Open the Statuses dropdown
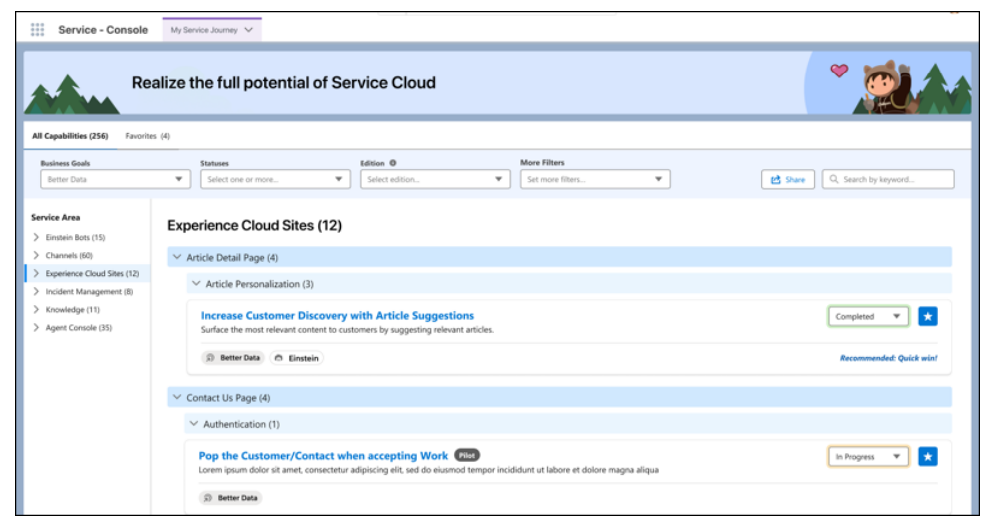The image size is (1004, 529). pyautogui.click(x=274, y=180)
